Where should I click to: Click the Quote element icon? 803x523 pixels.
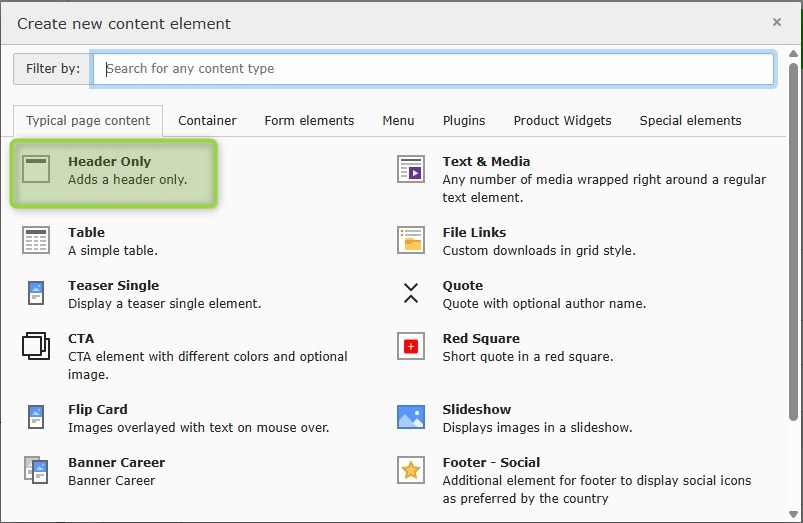tap(411, 293)
